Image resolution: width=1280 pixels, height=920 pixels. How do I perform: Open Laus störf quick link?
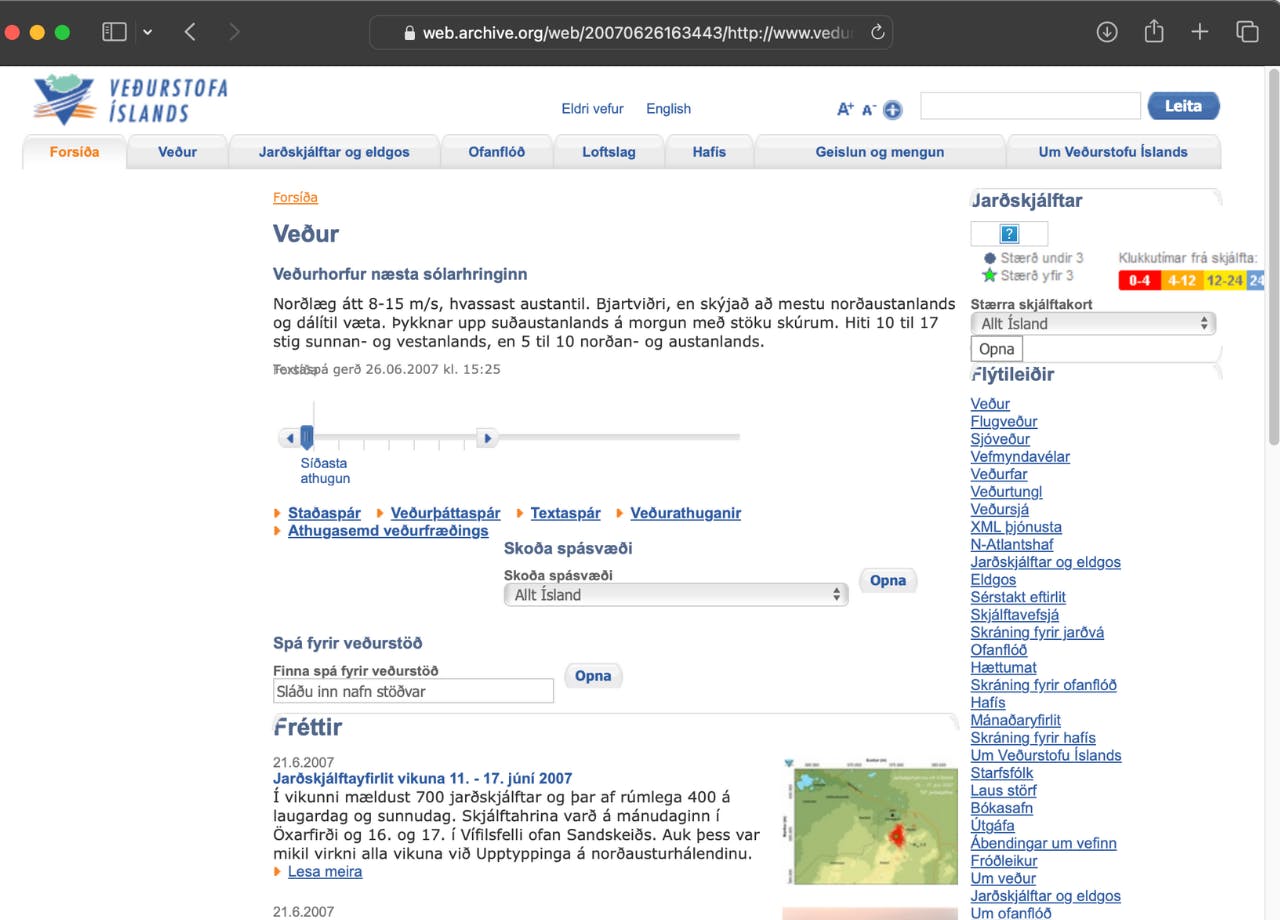tap(1004, 791)
